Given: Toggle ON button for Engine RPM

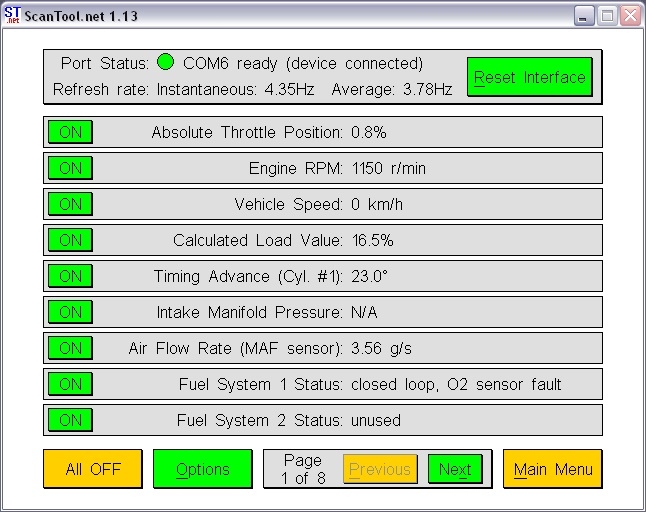Looking at the screenshot, I should click(70, 168).
